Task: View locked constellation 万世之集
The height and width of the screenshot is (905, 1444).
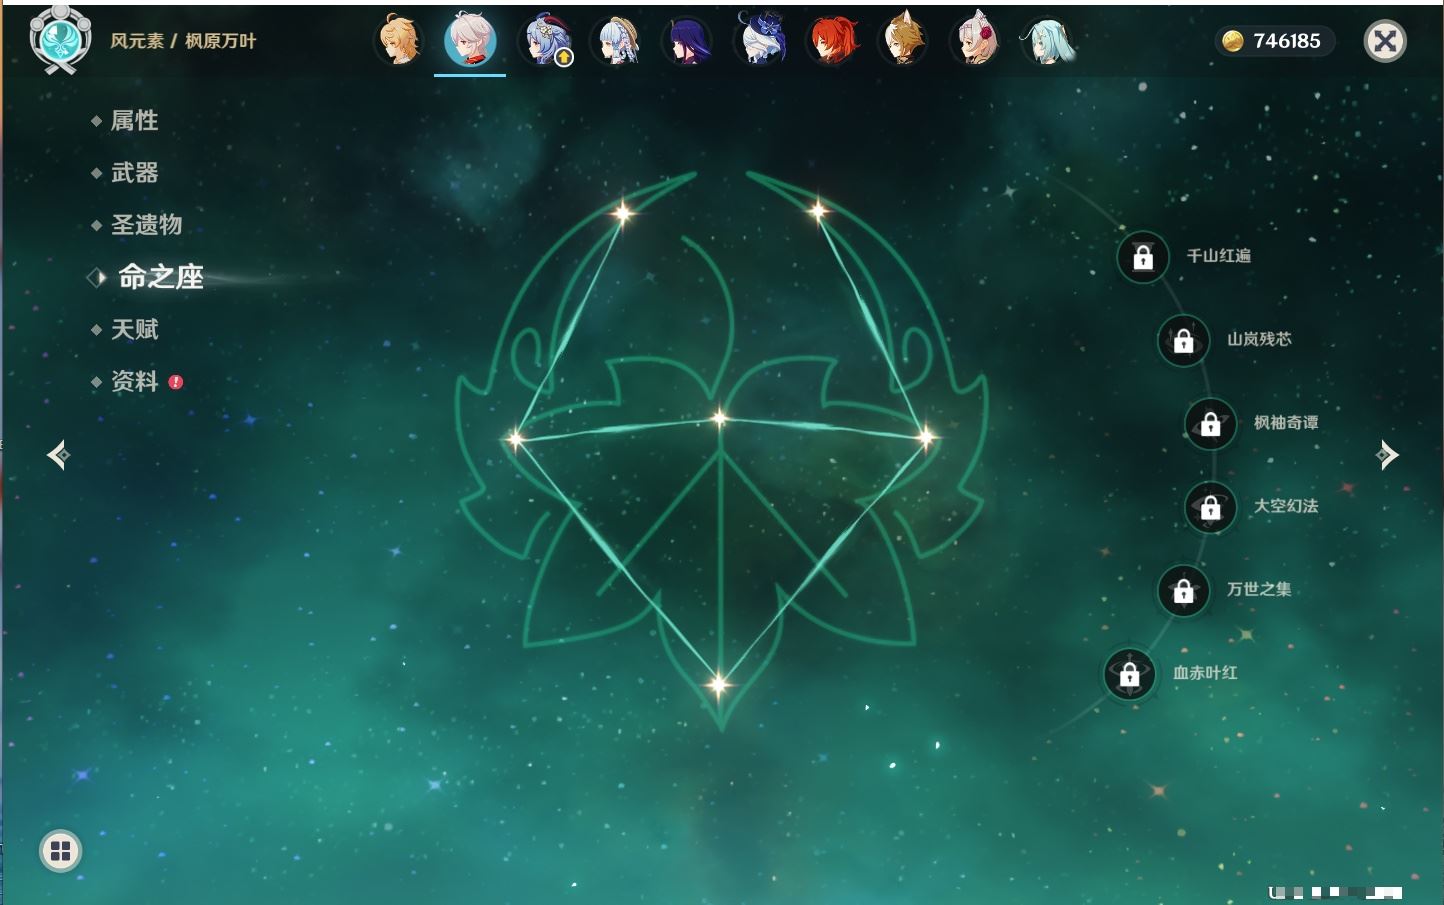Action: tap(1184, 590)
